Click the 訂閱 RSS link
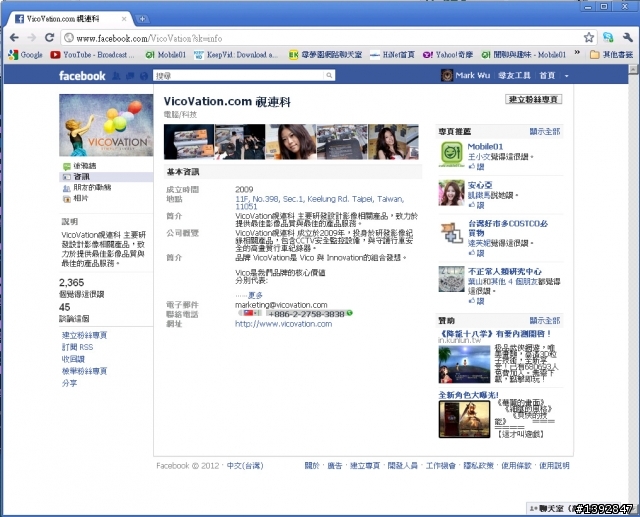 pos(77,347)
